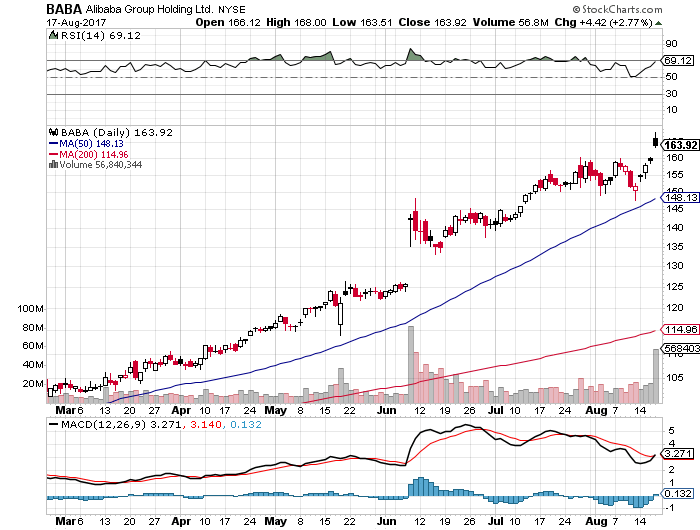This screenshot has width=700, height=530.
Task: Click the Low 163.51 value
Action: point(362,22)
